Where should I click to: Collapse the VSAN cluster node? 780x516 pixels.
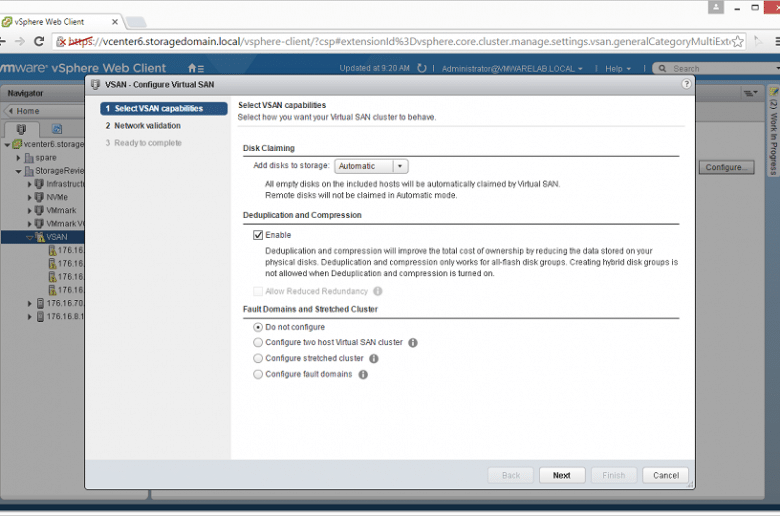point(29,237)
